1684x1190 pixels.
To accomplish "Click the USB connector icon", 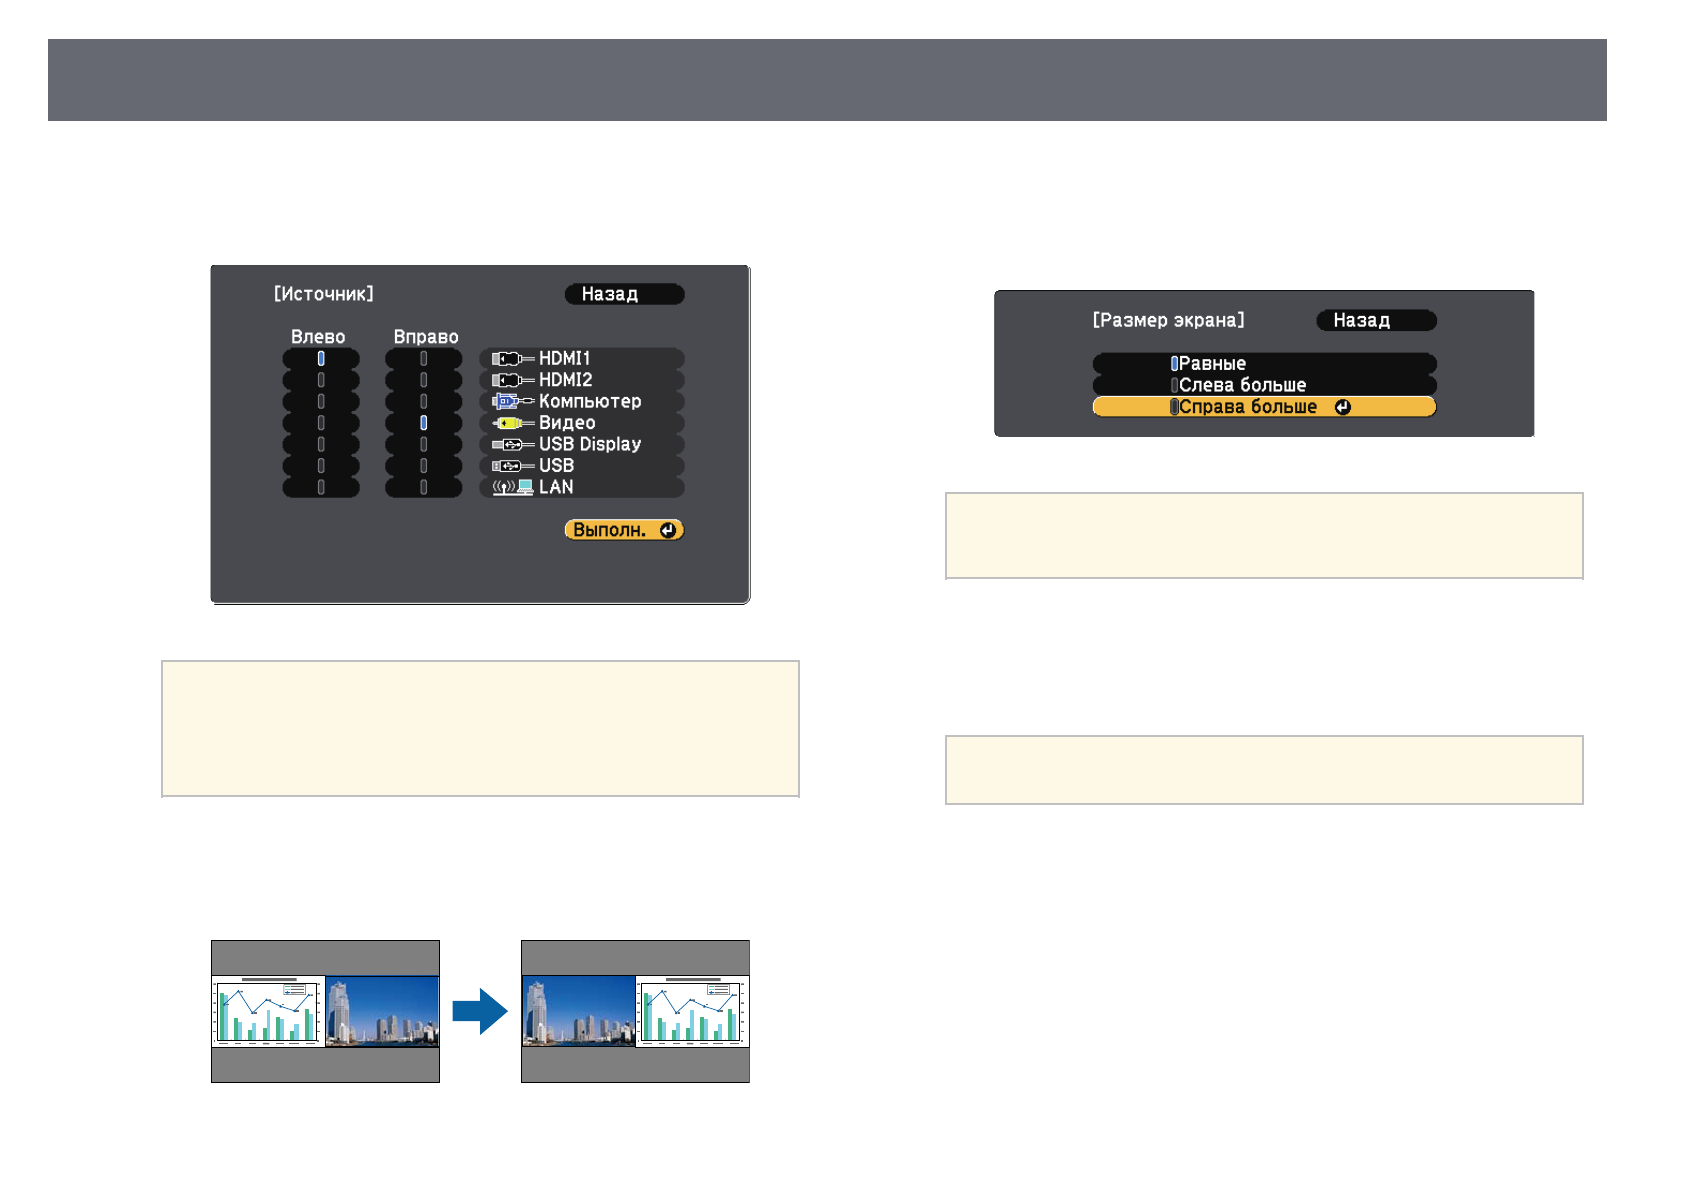I will click(511, 466).
